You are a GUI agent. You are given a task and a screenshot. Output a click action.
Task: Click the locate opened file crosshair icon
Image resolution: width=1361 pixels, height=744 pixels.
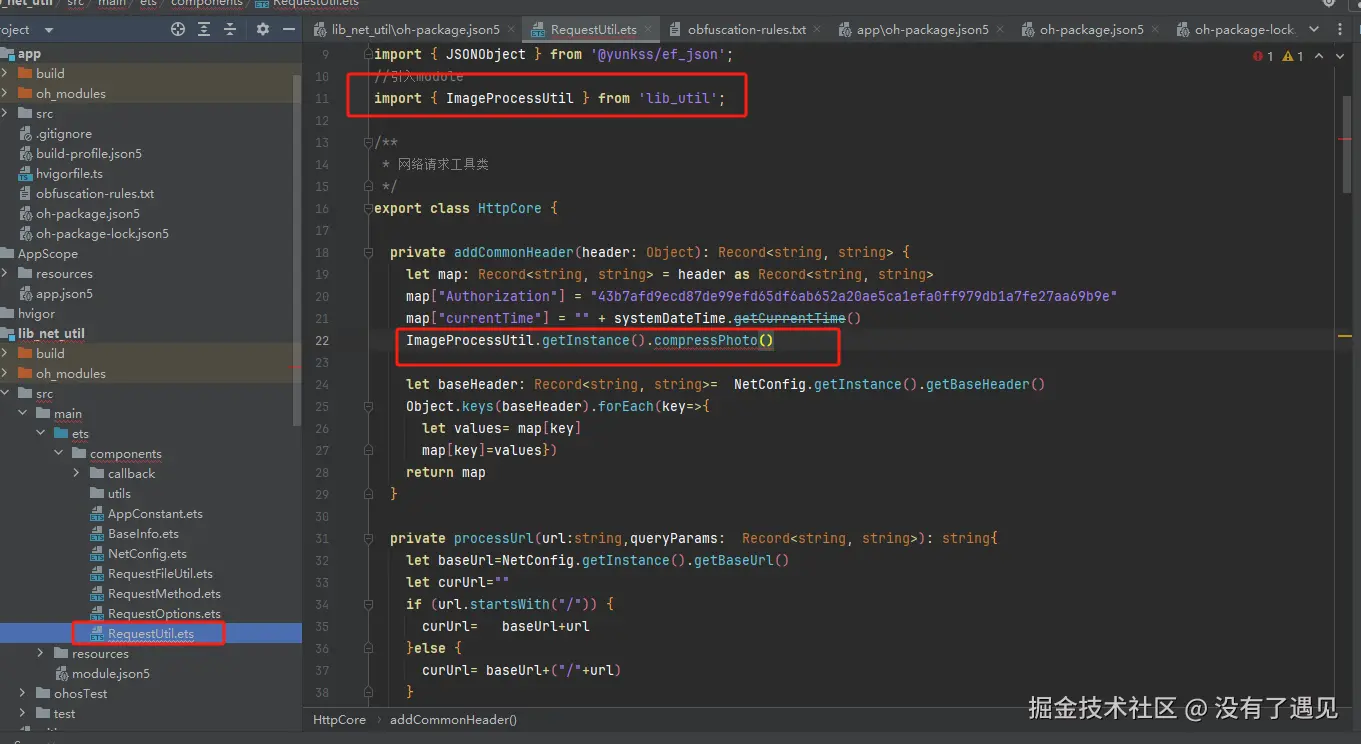178,29
